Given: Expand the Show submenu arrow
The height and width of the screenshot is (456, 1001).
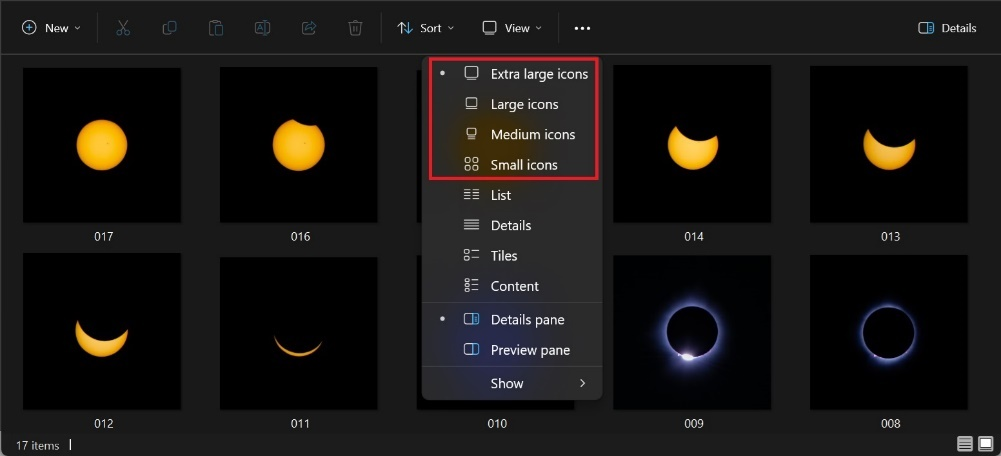Looking at the screenshot, I should point(582,383).
